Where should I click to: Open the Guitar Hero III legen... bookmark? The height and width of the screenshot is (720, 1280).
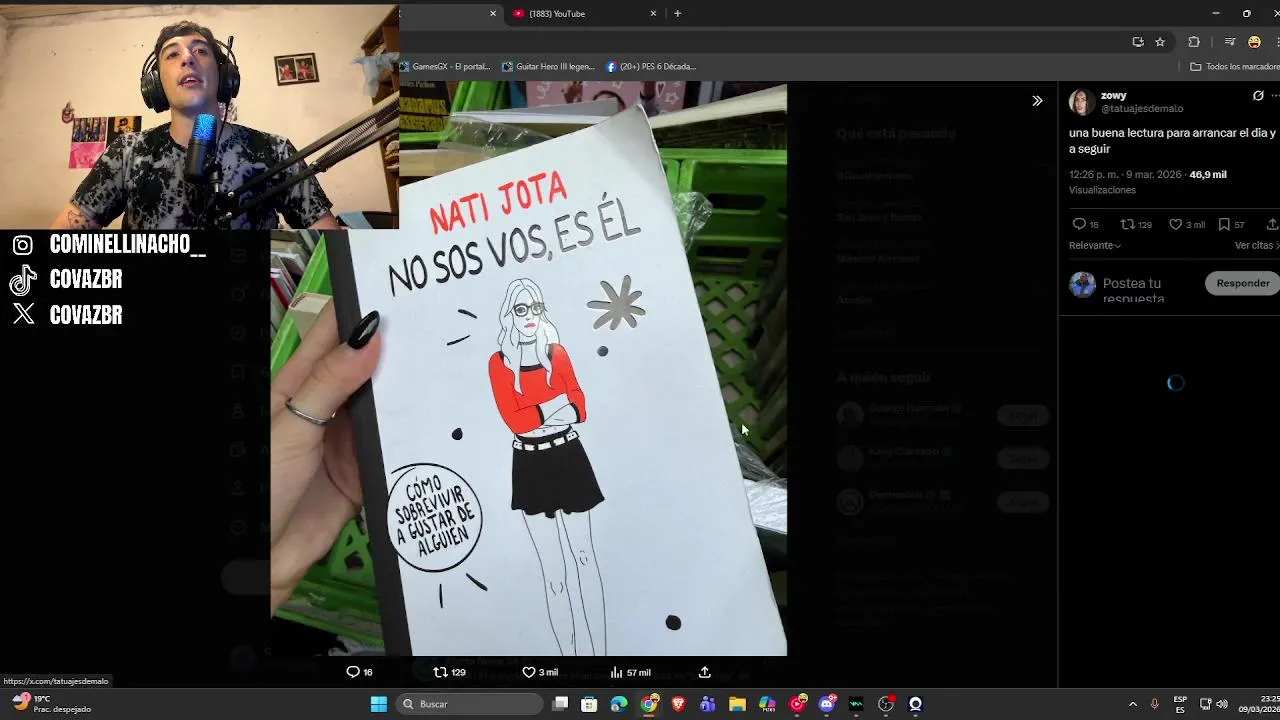pyautogui.click(x=548, y=67)
